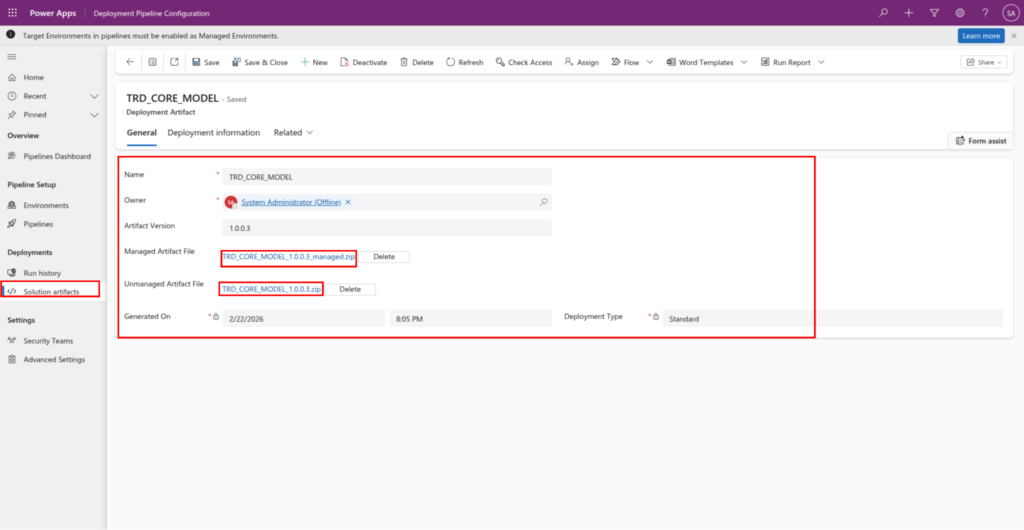
Task: Click the Save & Close button
Action: pos(260,62)
